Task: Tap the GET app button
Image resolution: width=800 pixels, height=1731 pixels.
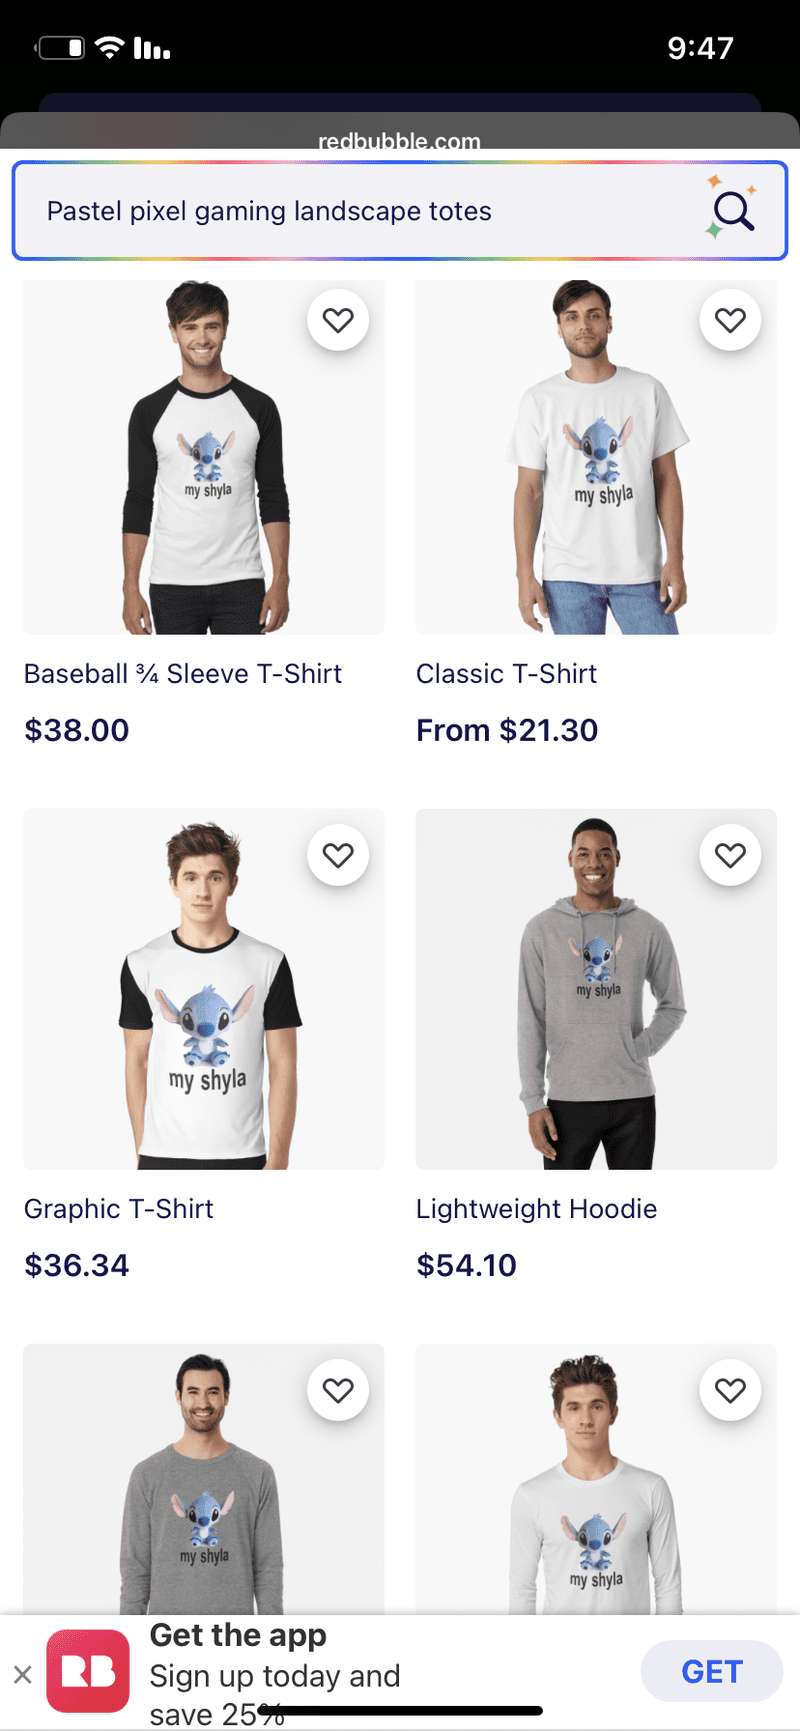Action: [711, 1671]
